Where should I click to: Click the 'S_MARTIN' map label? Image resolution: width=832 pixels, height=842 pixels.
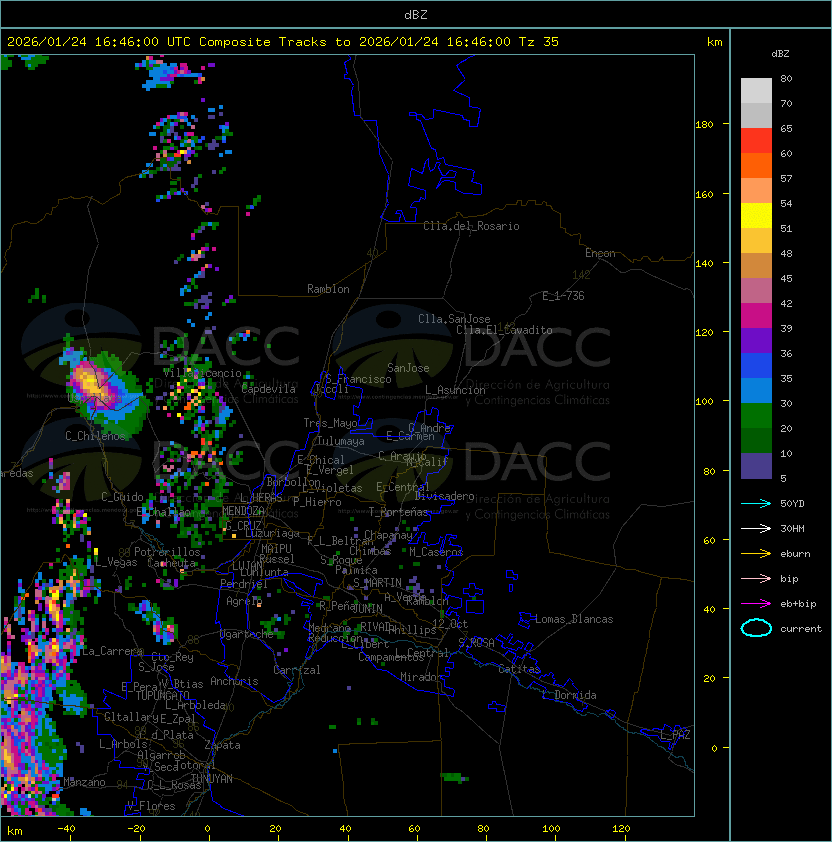coord(377,583)
